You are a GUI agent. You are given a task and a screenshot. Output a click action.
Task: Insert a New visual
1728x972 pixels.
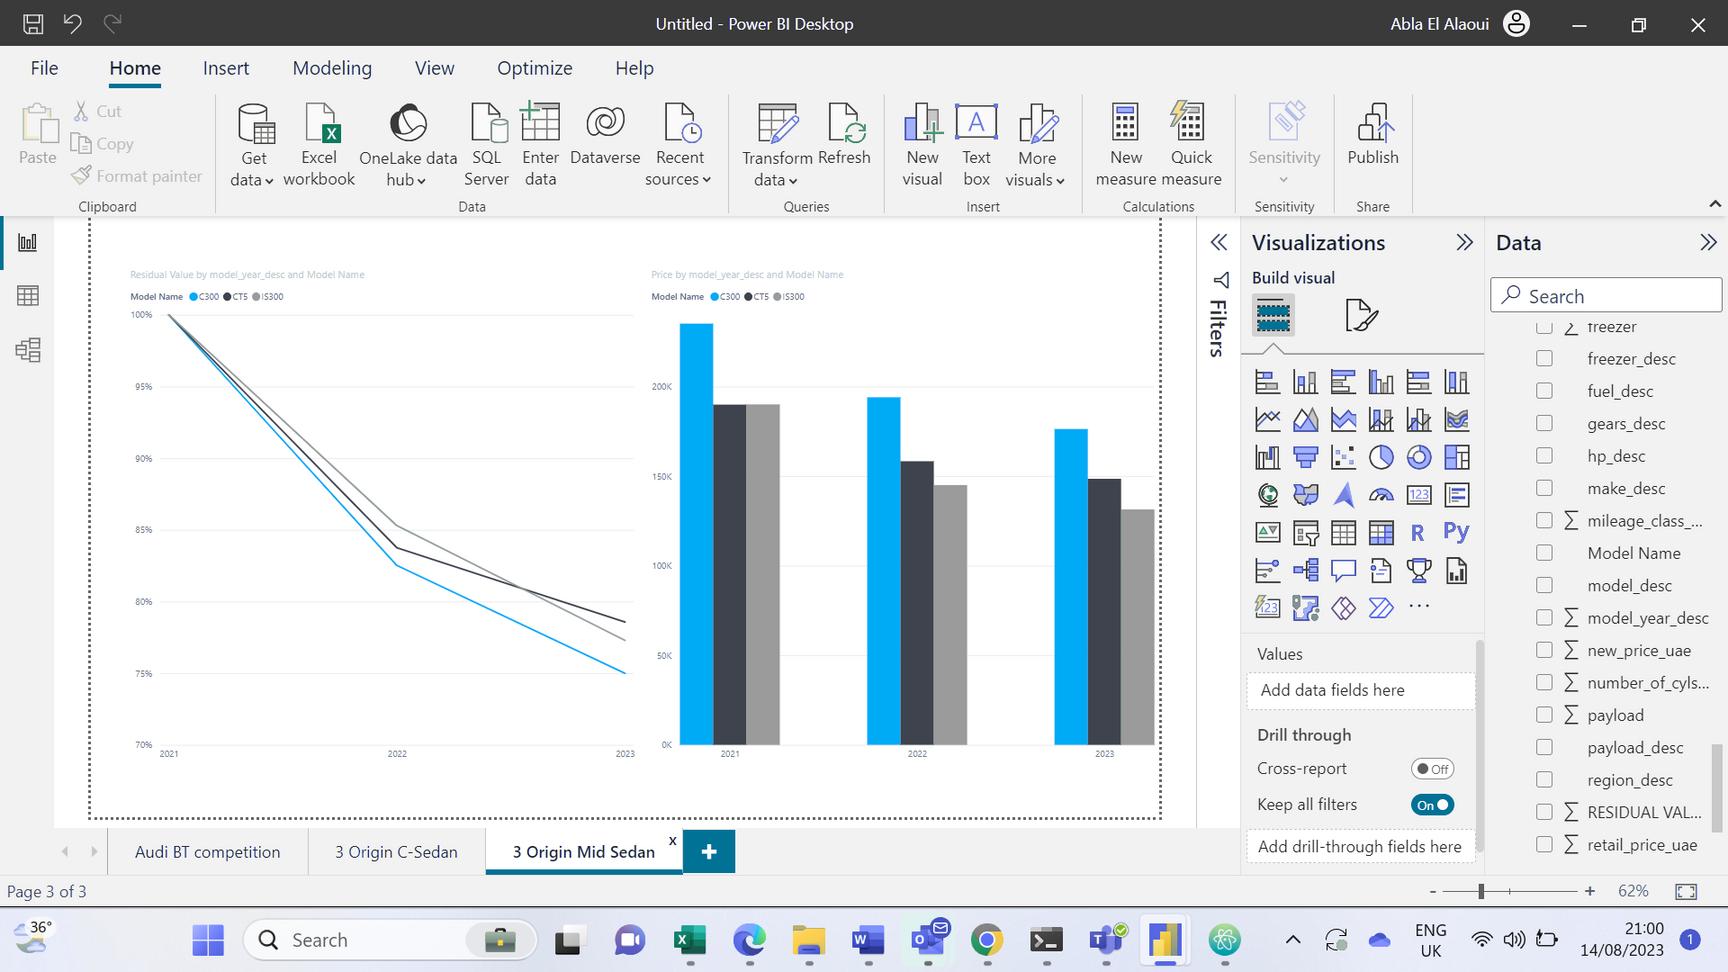click(922, 146)
